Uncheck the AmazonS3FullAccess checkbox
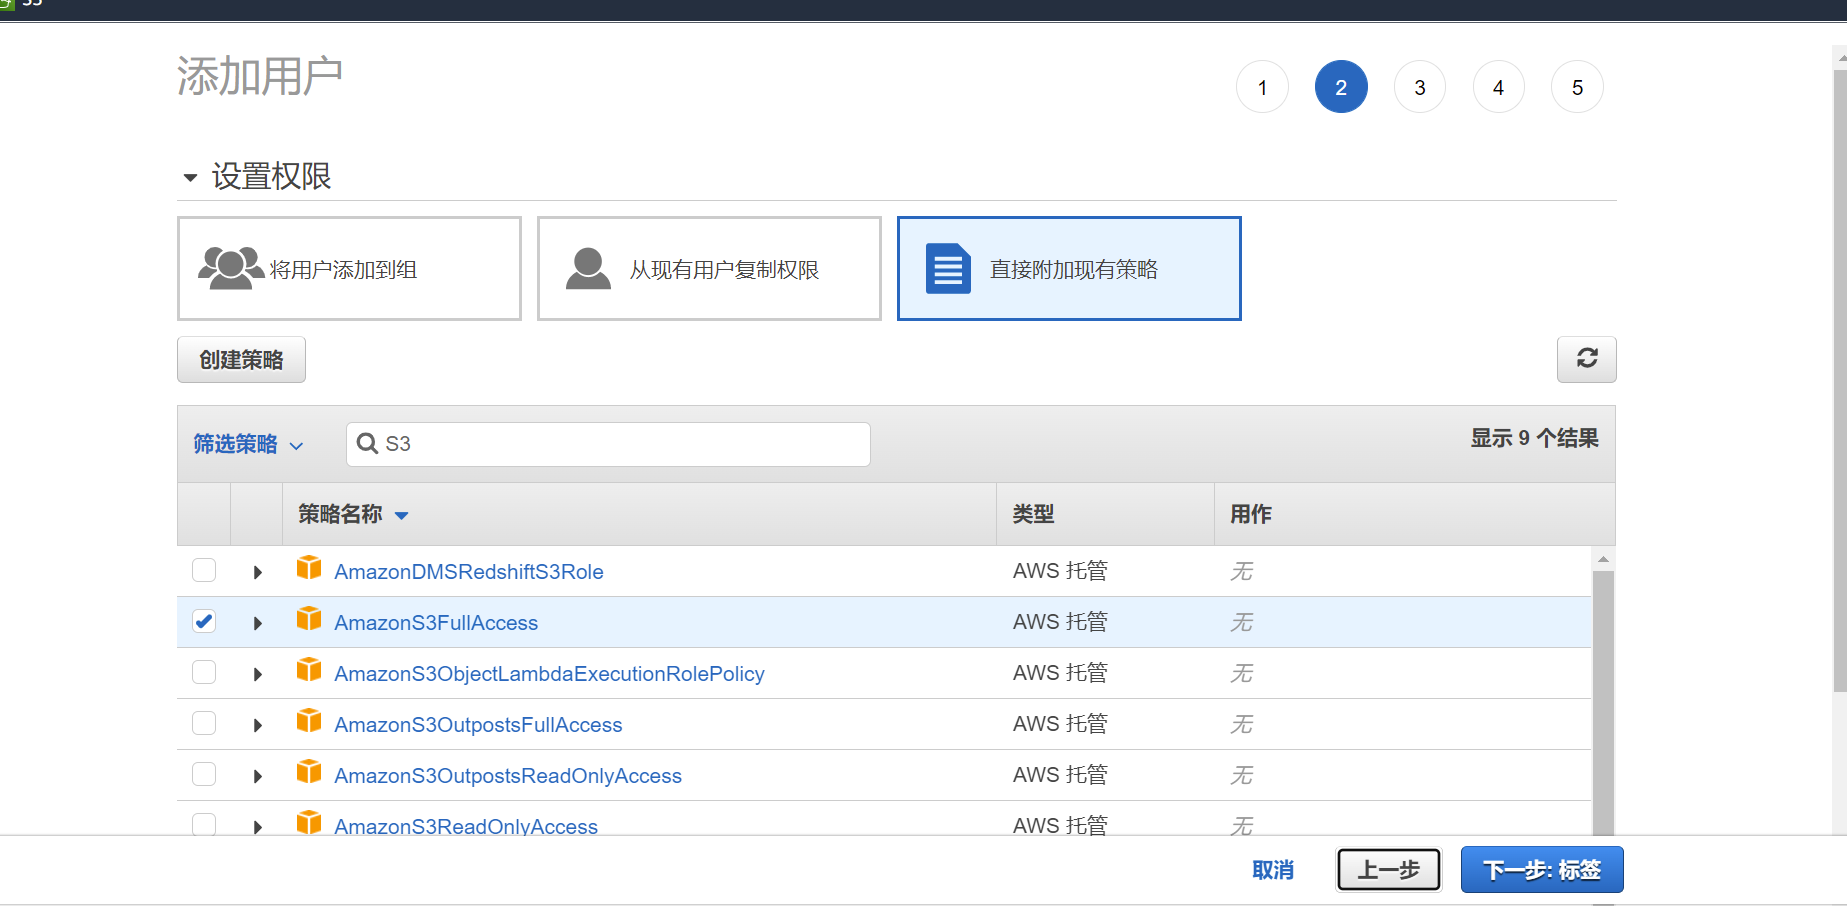Image resolution: width=1847 pixels, height=906 pixels. (204, 621)
